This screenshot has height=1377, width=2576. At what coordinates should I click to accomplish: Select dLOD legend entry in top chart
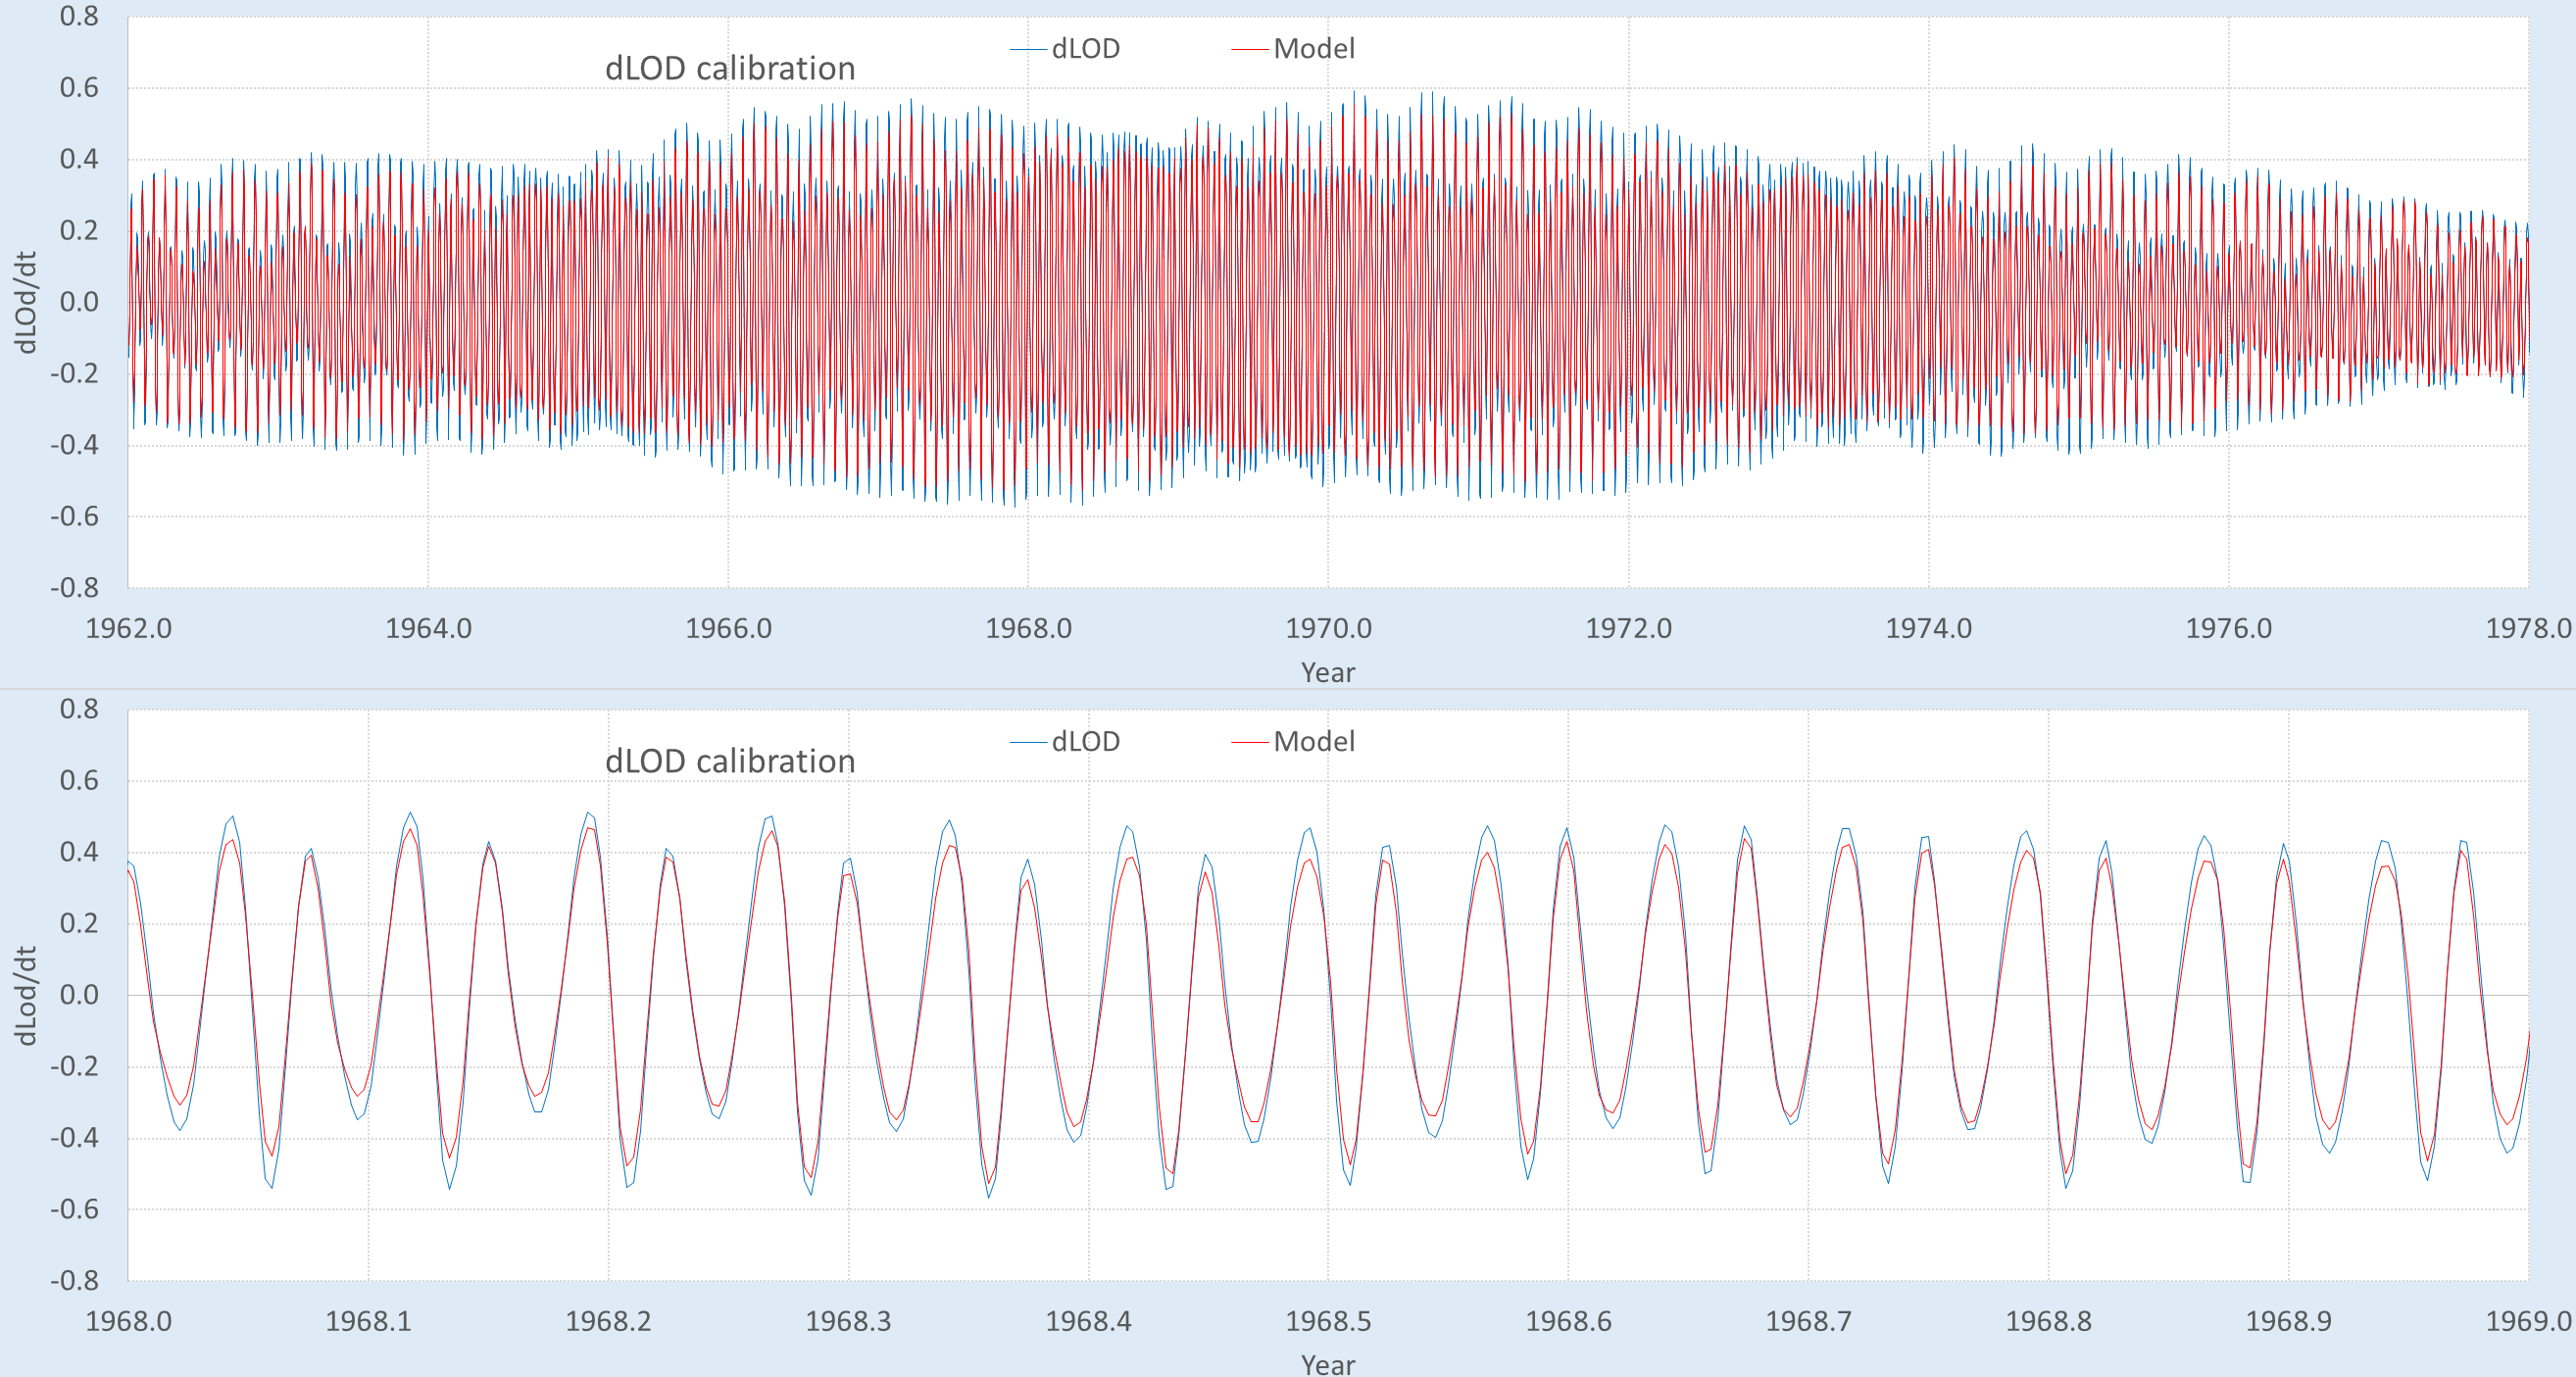(x=1085, y=48)
